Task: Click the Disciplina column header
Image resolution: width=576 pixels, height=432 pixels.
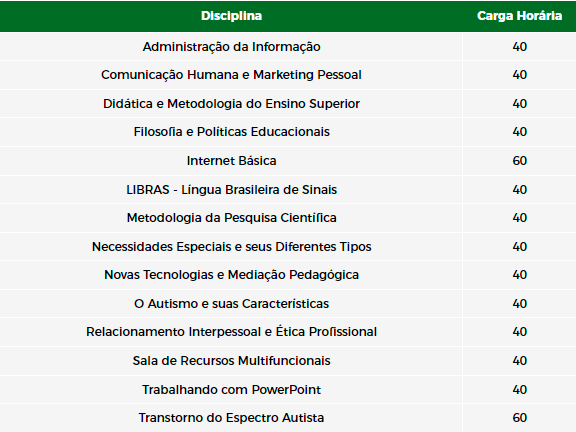Action: click(231, 16)
